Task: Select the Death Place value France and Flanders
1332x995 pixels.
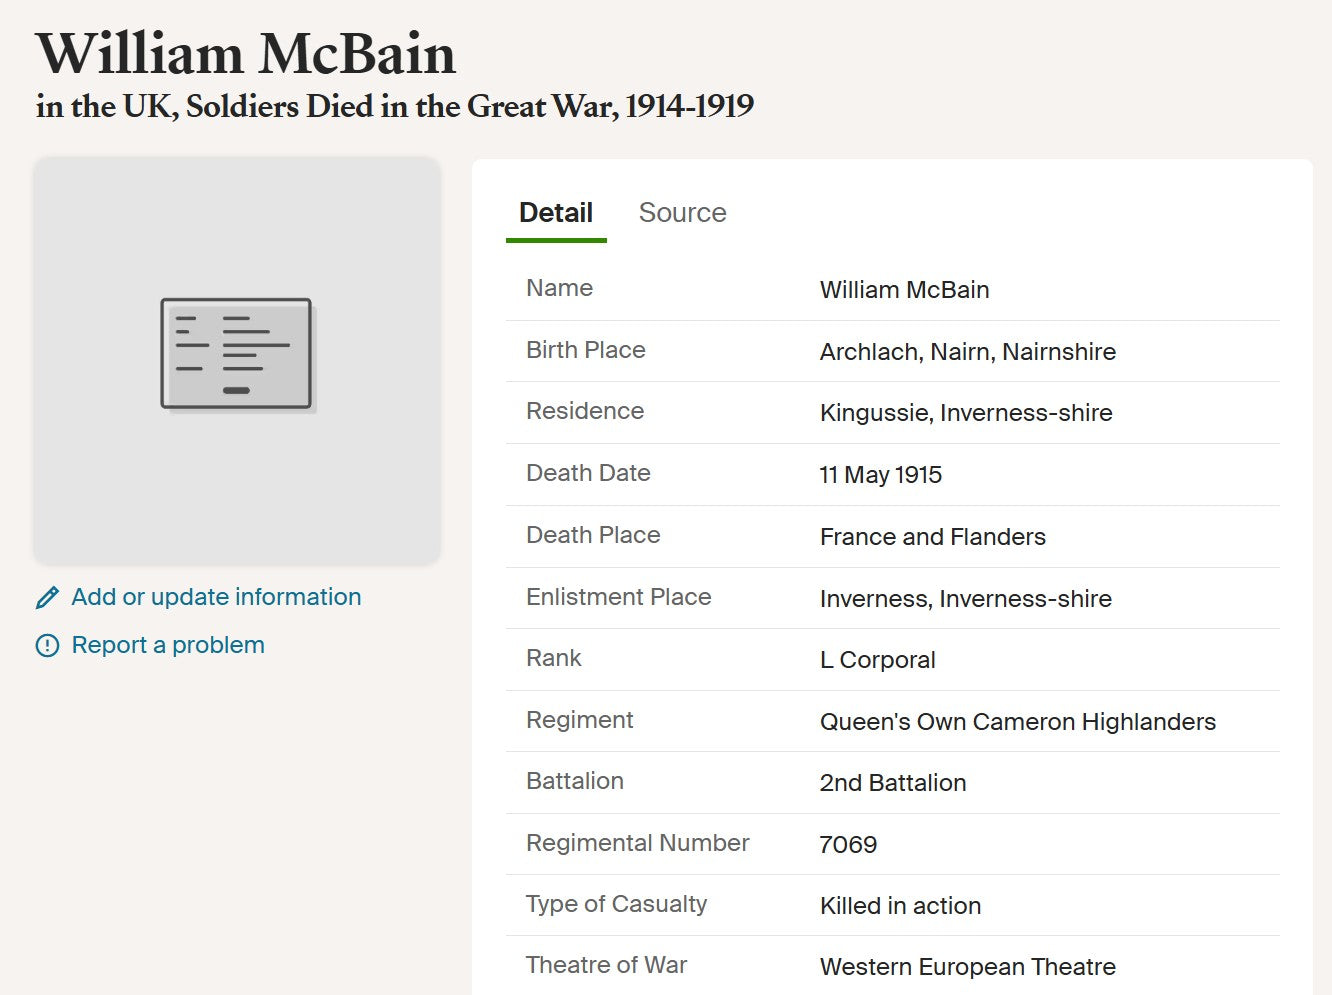Action: point(932,536)
